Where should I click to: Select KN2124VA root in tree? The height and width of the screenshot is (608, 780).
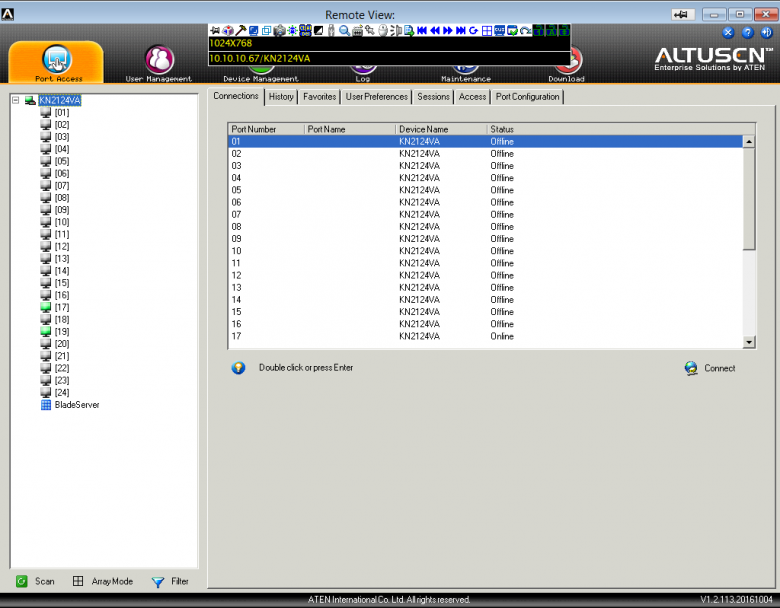point(60,100)
